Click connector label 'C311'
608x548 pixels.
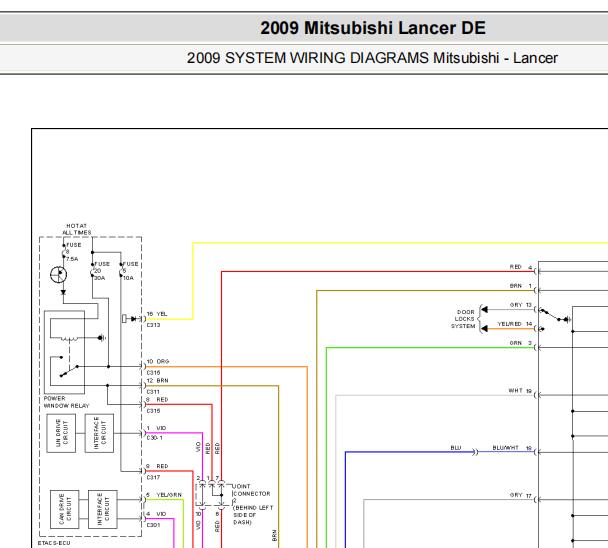click(x=153, y=392)
